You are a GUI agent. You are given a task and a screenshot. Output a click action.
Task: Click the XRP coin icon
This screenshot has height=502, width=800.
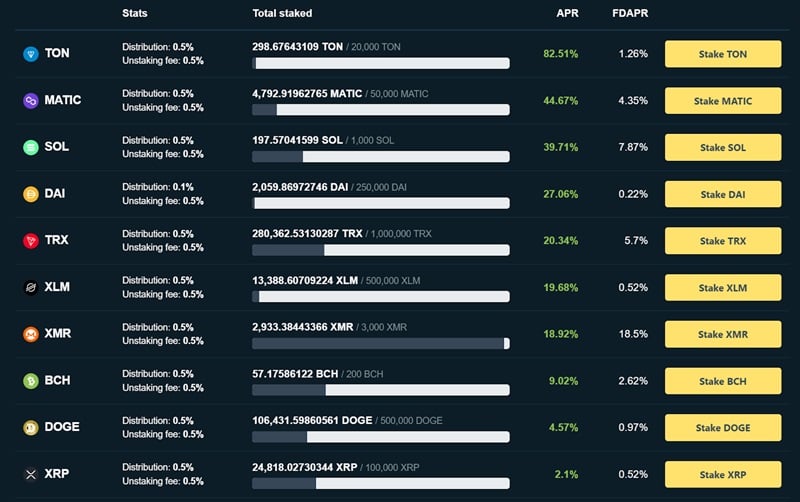[x=30, y=474]
